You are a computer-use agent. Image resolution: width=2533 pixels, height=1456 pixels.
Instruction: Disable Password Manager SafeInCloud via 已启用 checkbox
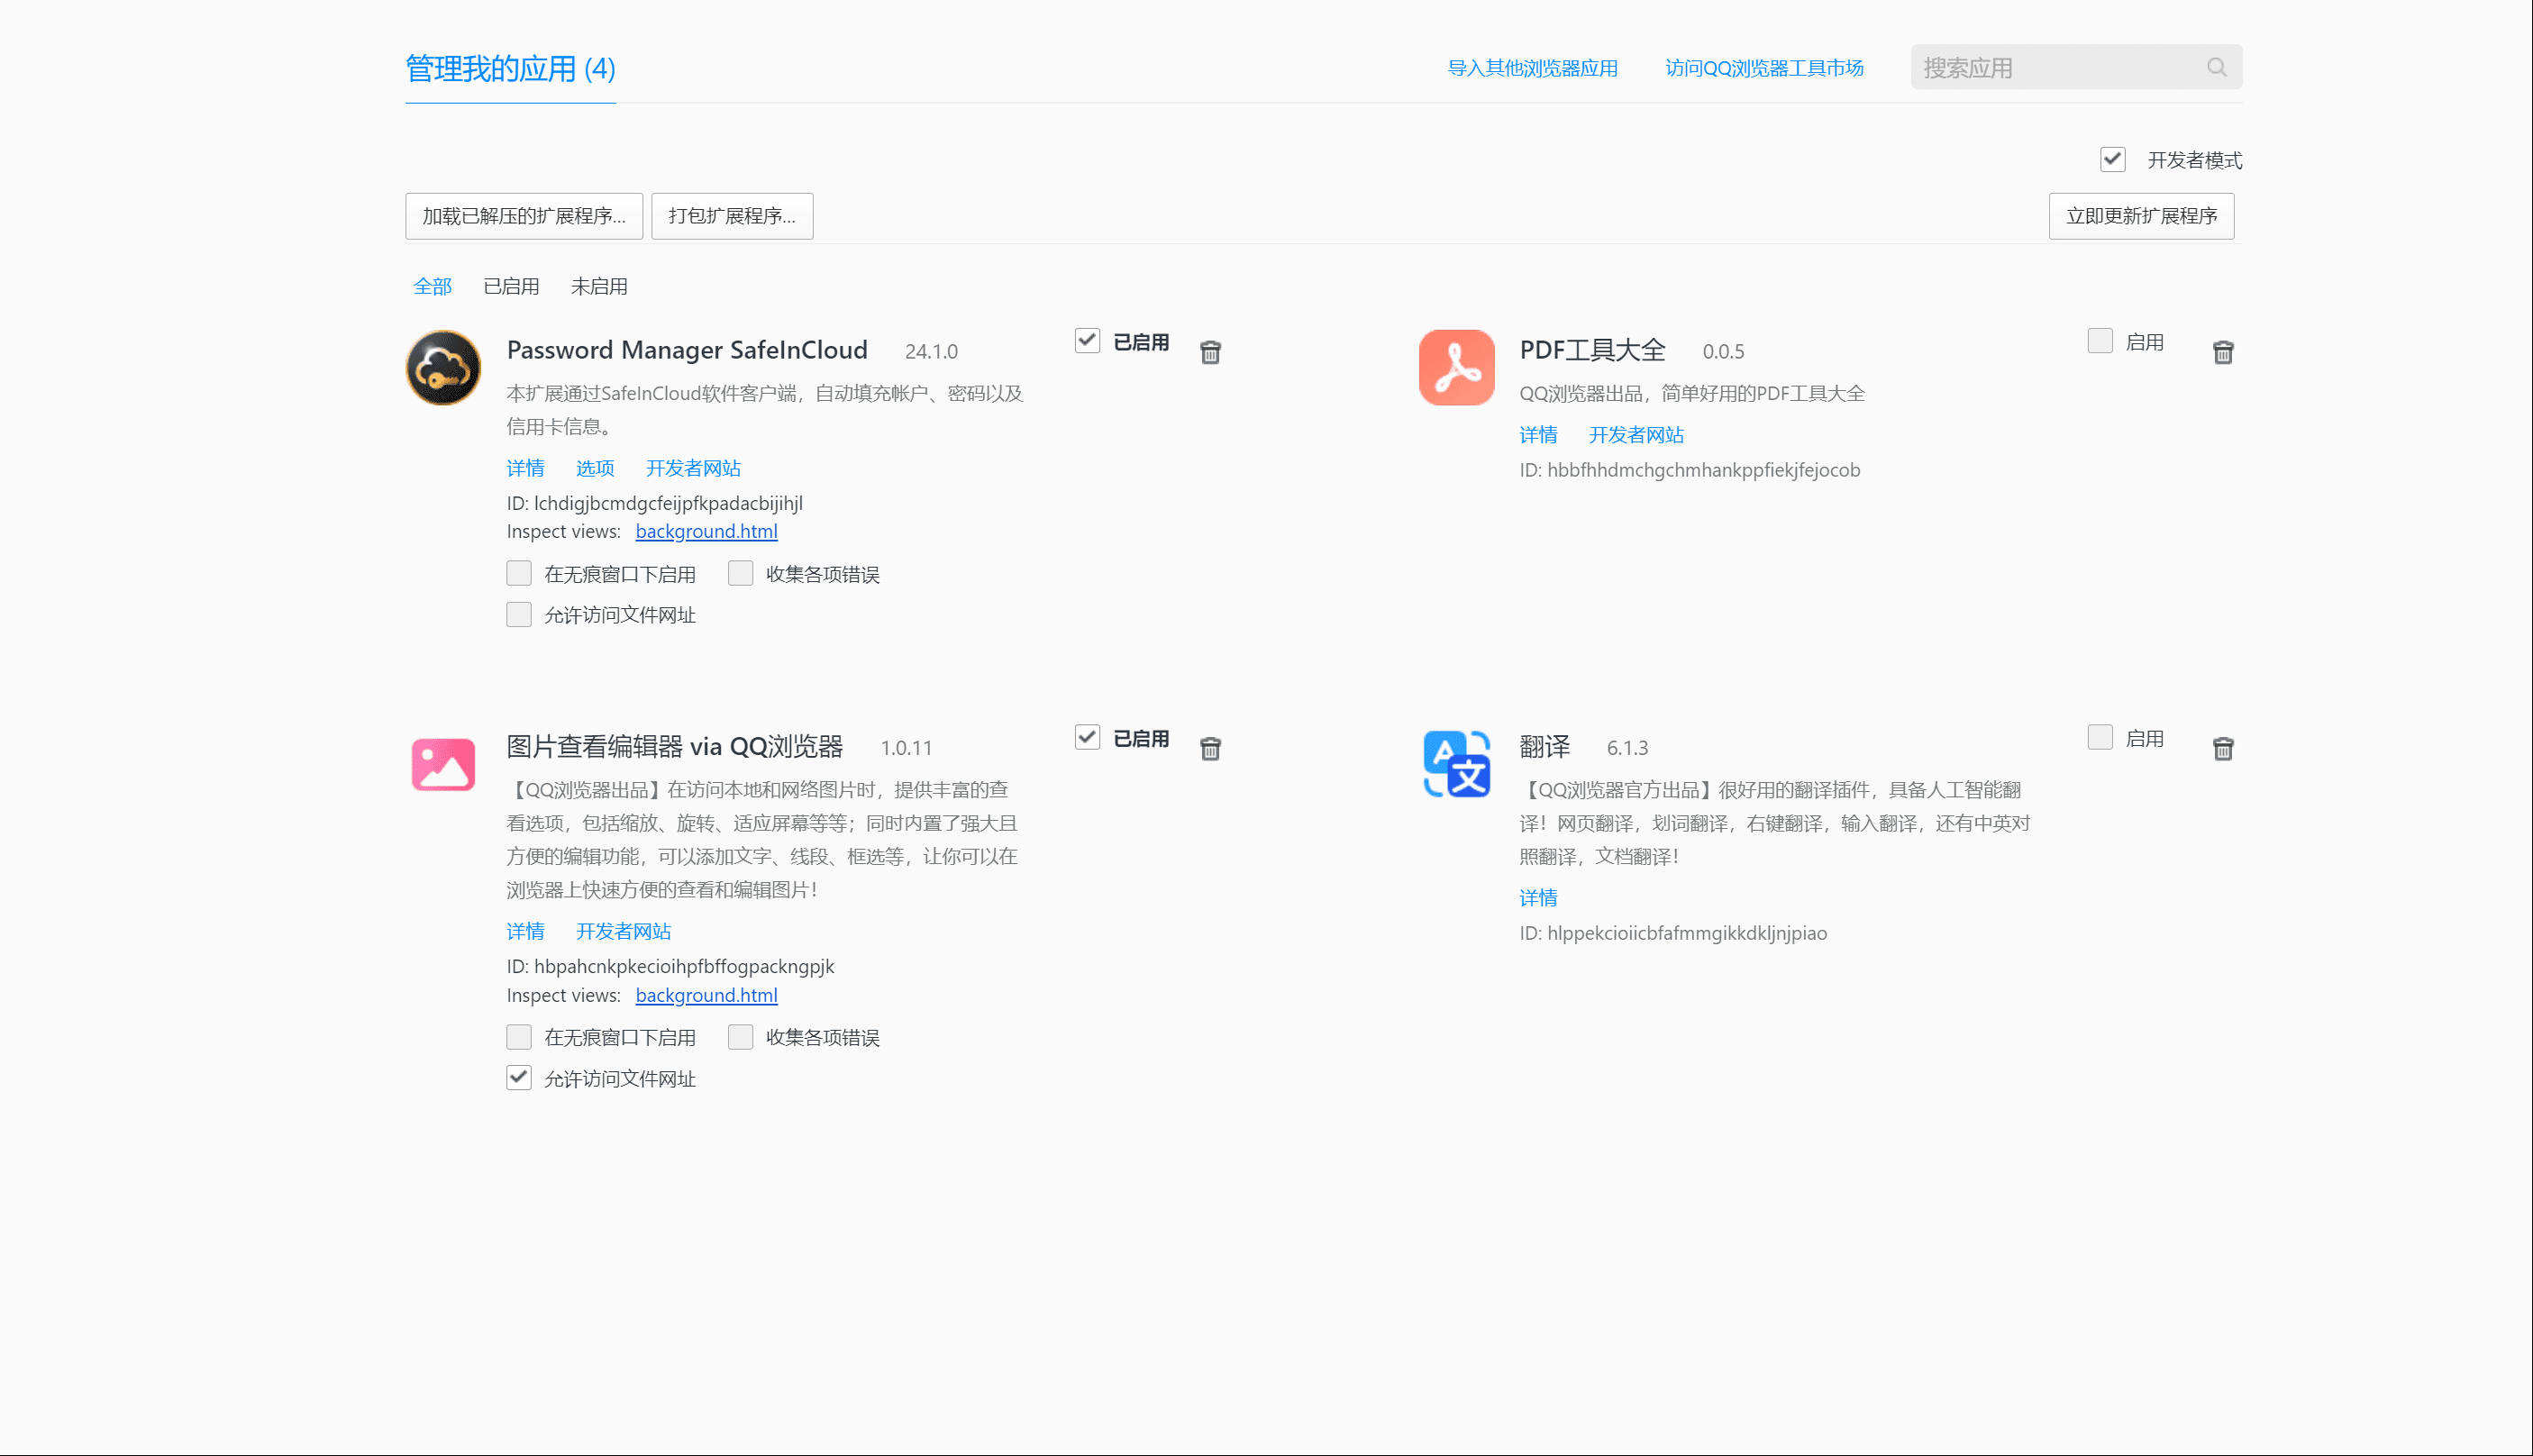[x=1087, y=341]
